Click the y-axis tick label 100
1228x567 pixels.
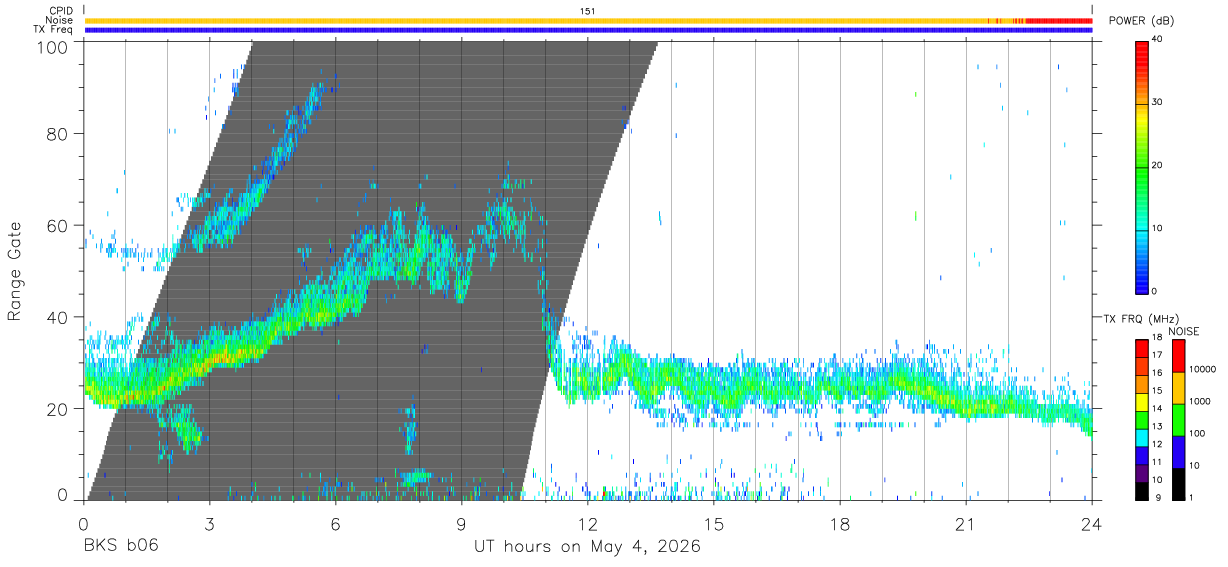tap(53, 47)
